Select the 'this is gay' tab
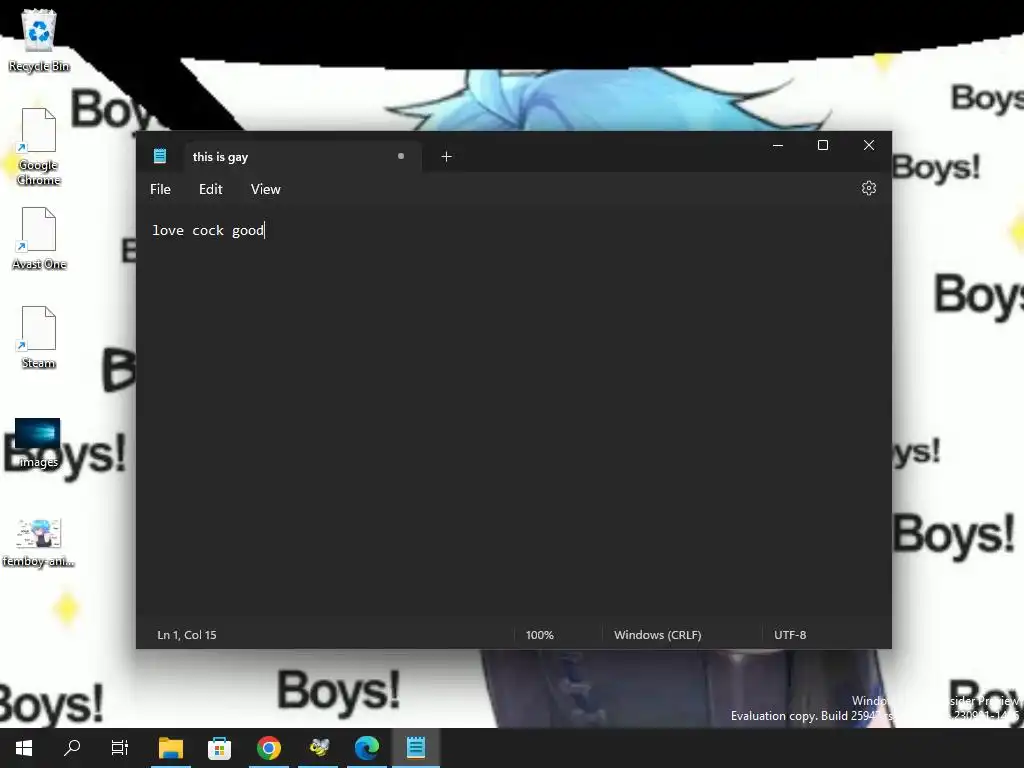1024x768 pixels. click(x=303, y=157)
